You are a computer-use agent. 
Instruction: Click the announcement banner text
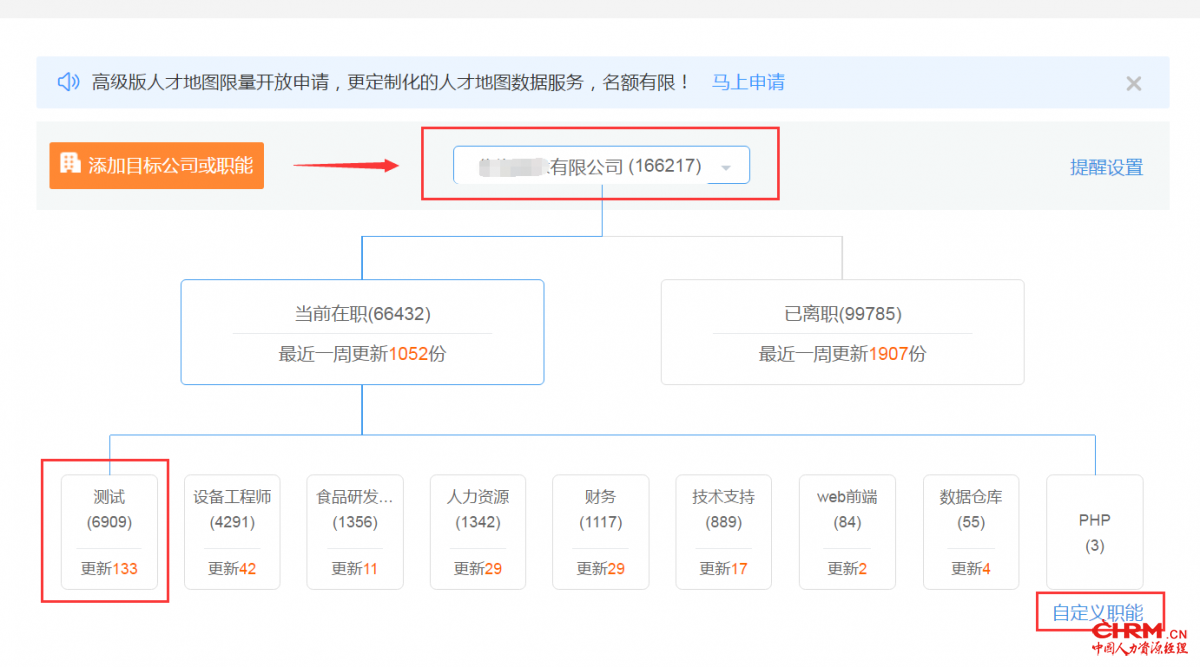tap(391, 82)
